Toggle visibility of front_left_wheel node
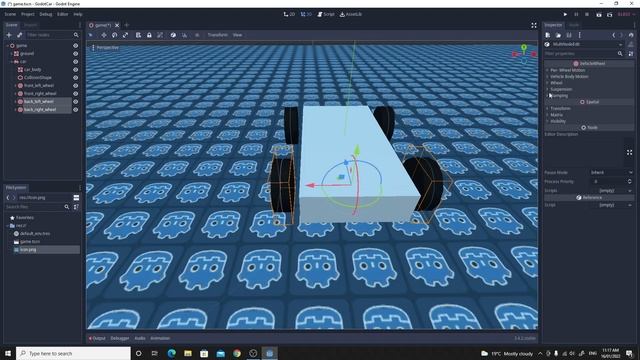Viewport: 640px width, 360px height. tap(76, 85)
